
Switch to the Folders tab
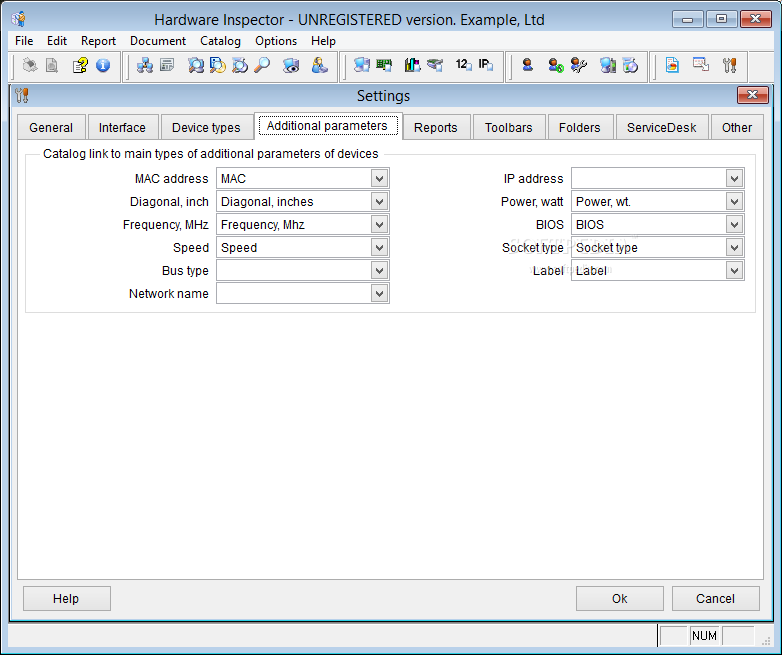(580, 128)
